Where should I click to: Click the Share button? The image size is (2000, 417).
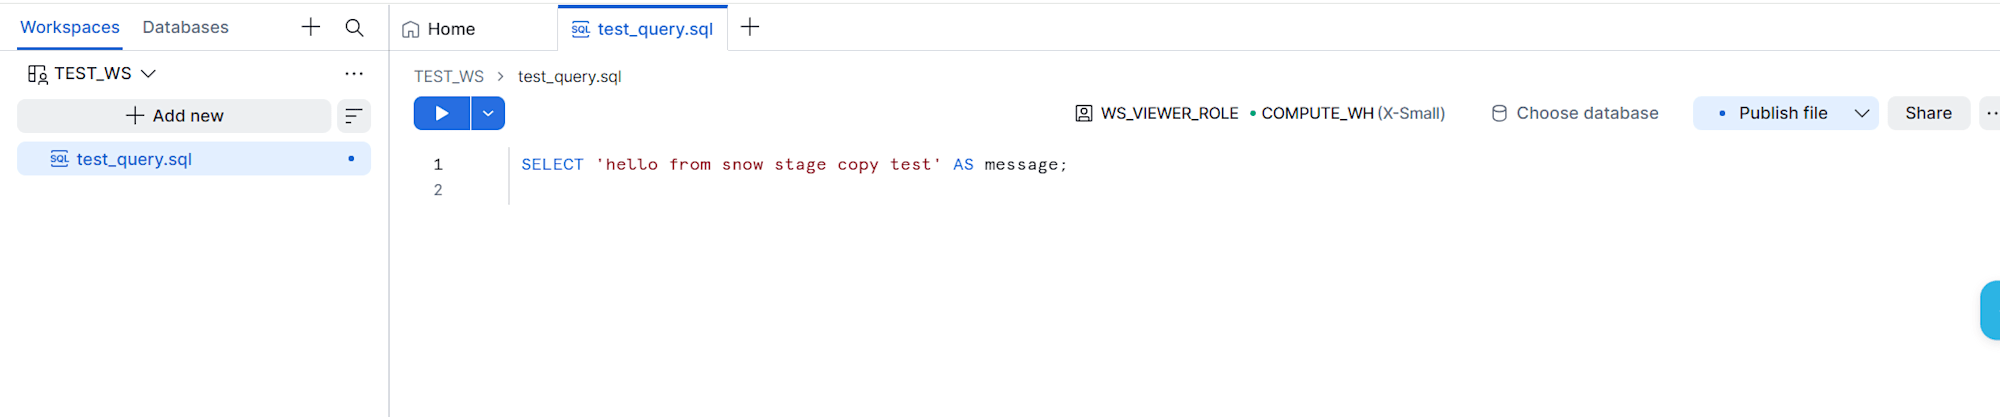(1928, 113)
